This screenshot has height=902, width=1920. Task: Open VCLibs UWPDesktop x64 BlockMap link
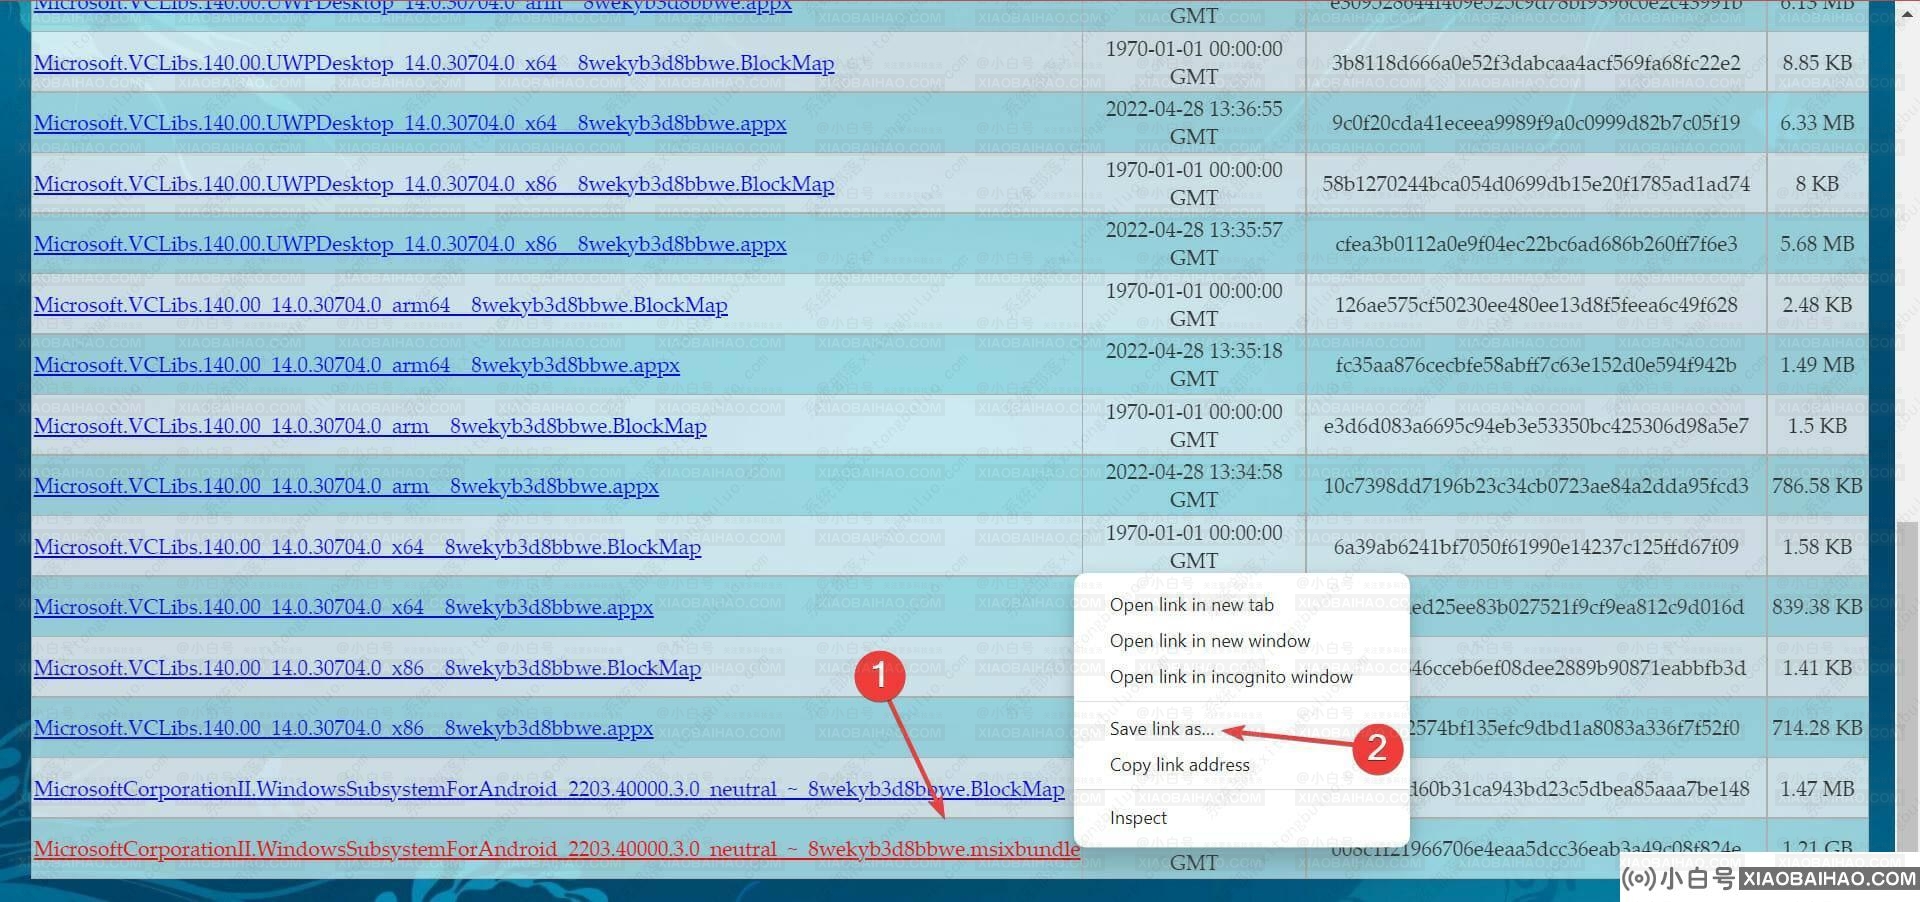click(x=434, y=63)
